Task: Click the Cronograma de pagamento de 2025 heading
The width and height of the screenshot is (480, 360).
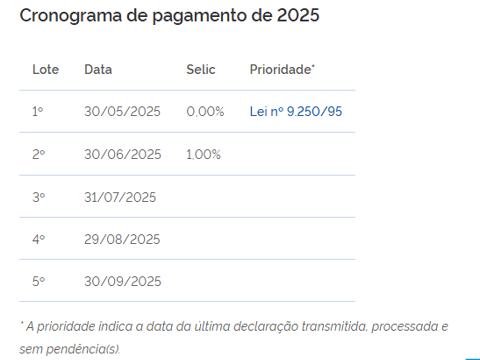Action: coord(169,16)
